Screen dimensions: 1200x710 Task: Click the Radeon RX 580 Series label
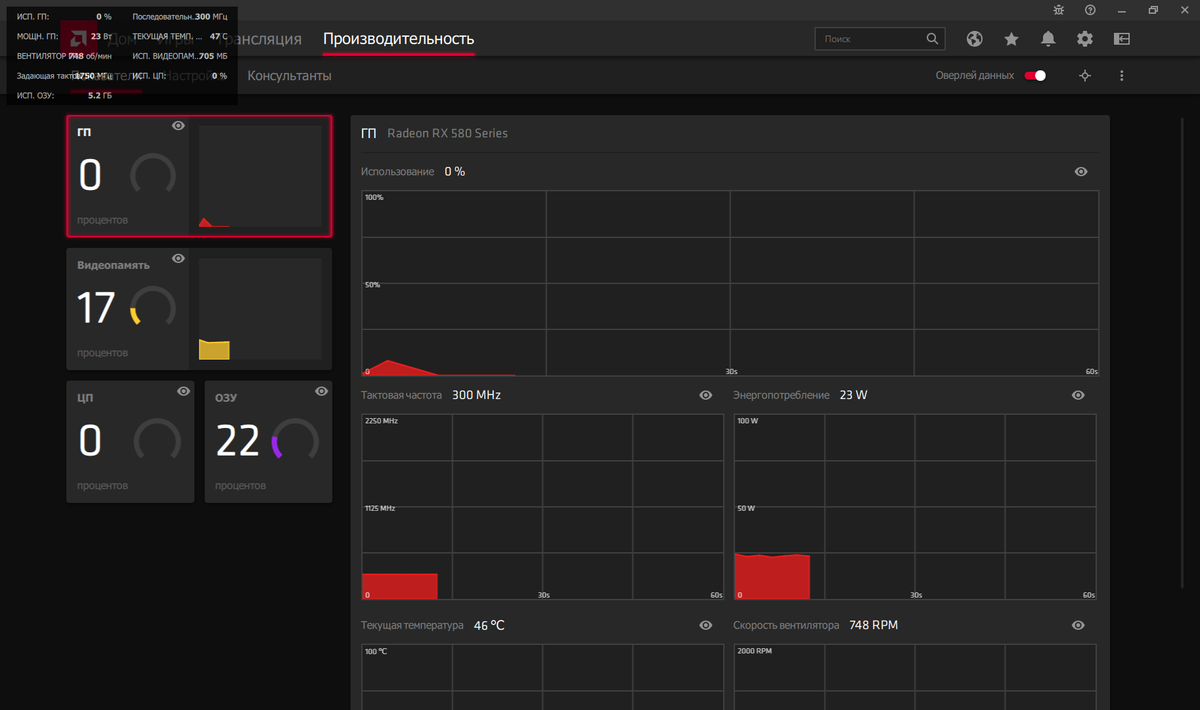click(447, 133)
